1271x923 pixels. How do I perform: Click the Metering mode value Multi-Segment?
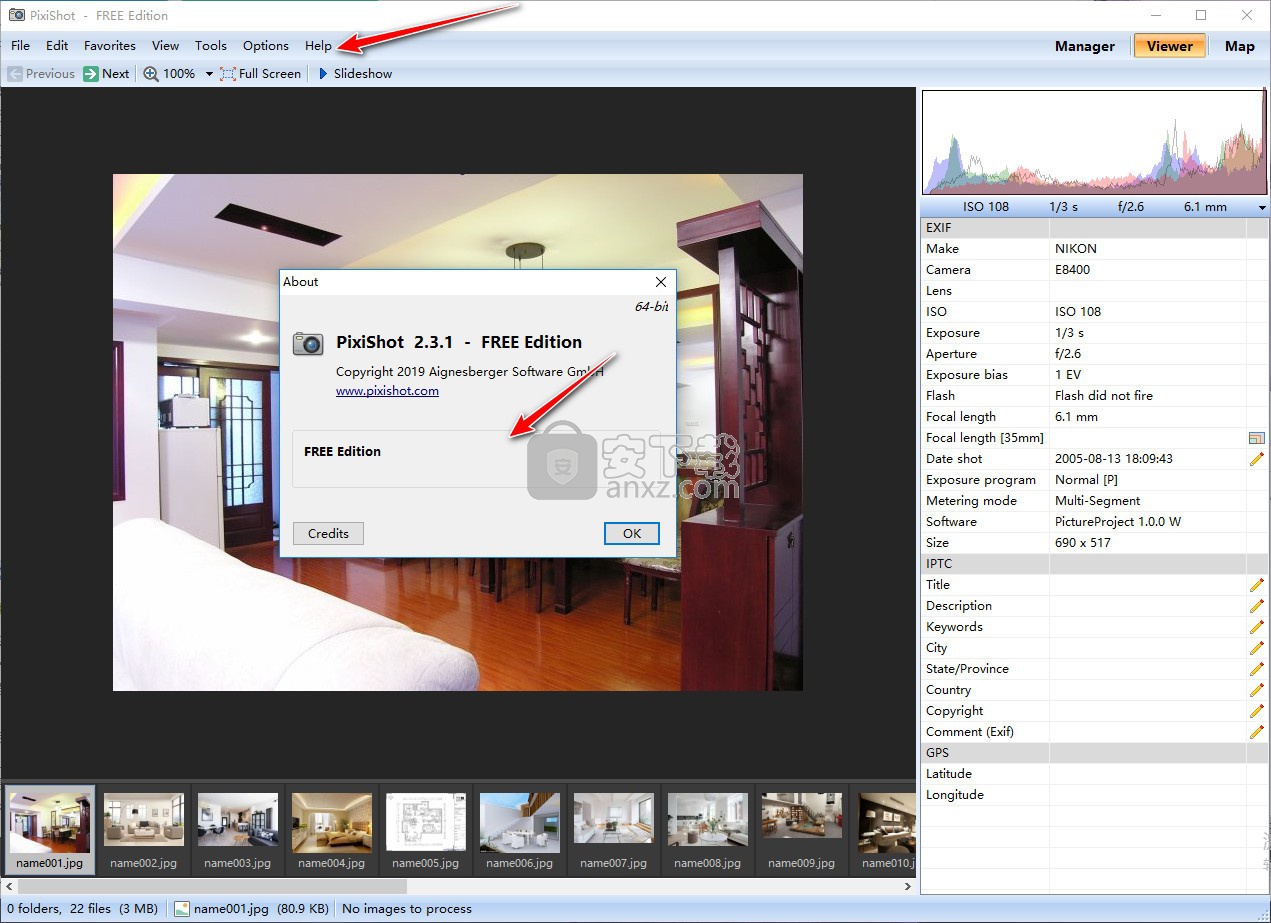[1098, 501]
